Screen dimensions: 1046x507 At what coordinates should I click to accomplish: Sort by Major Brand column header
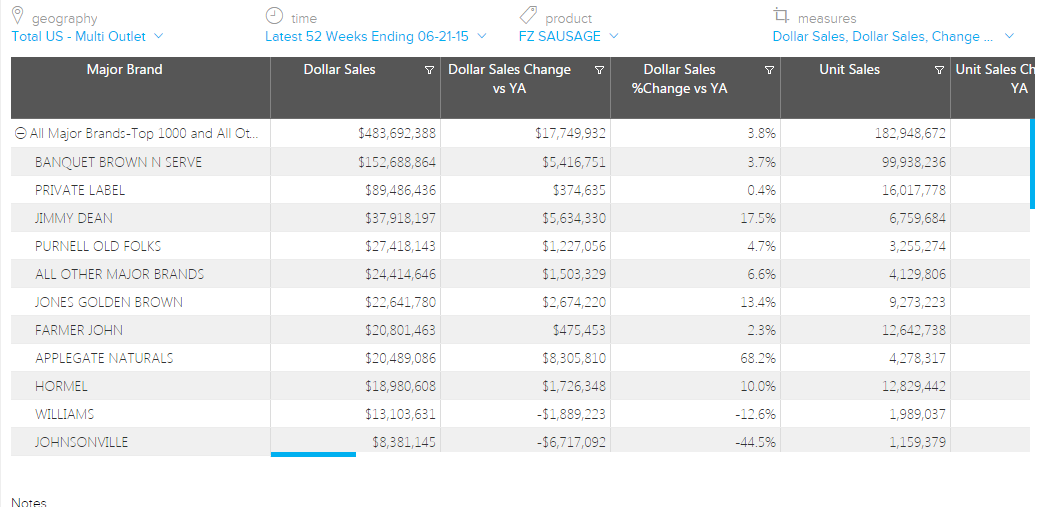click(125, 70)
